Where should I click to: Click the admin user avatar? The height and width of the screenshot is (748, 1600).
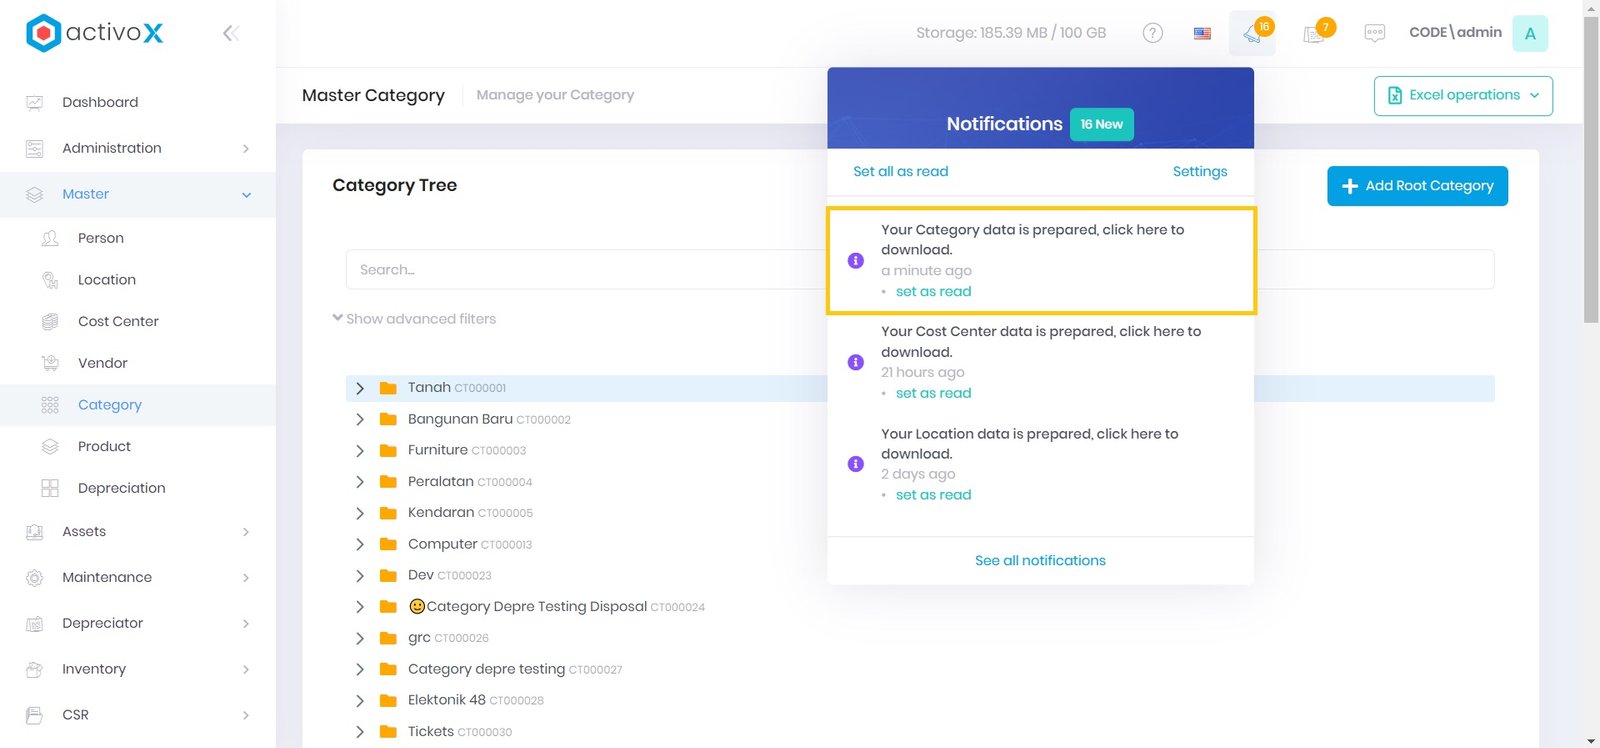coord(1529,33)
